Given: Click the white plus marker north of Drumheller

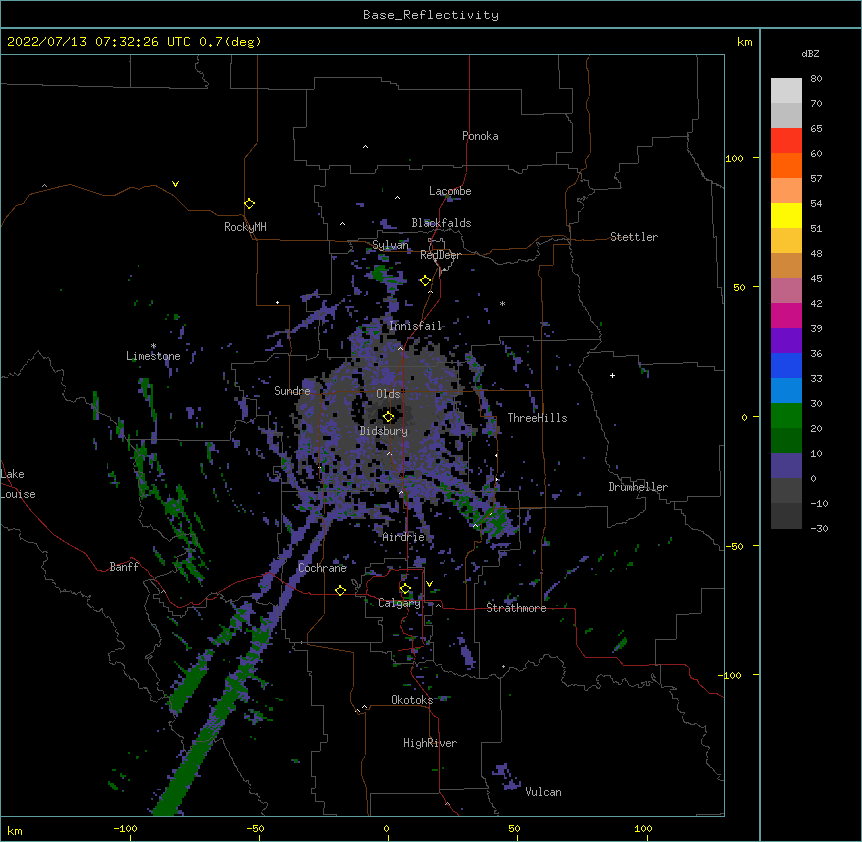Looking at the screenshot, I should tap(612, 375).
